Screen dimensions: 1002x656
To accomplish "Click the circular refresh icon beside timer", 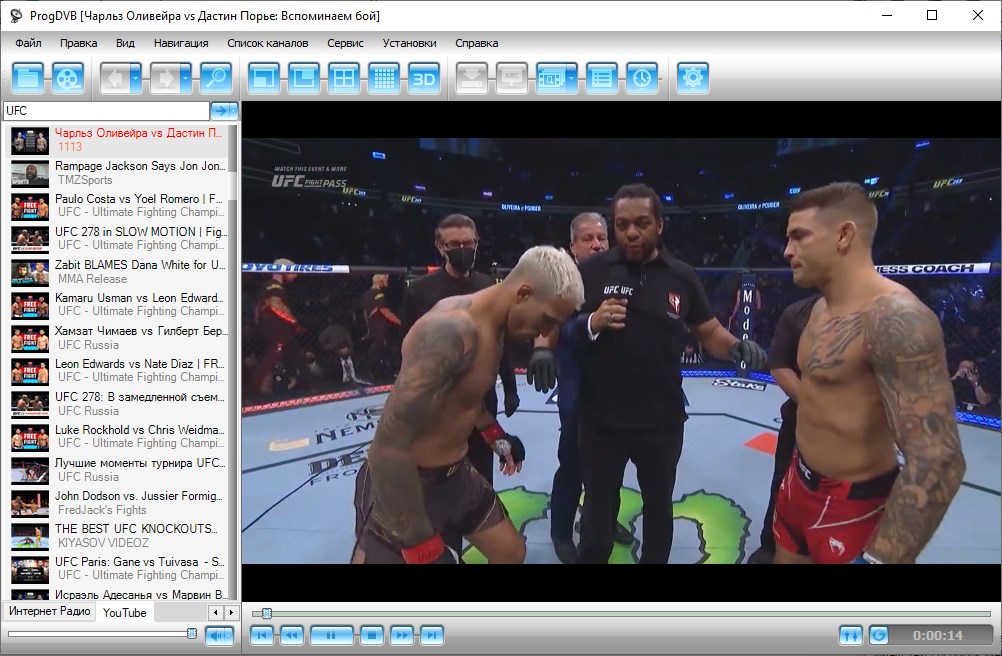I will [x=879, y=635].
